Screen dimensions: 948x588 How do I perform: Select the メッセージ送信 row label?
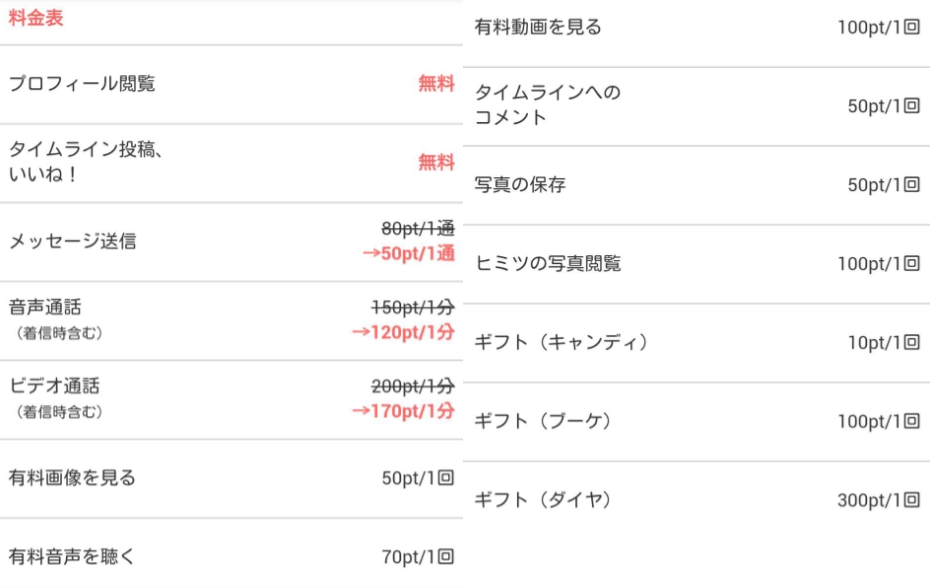tap(72, 241)
